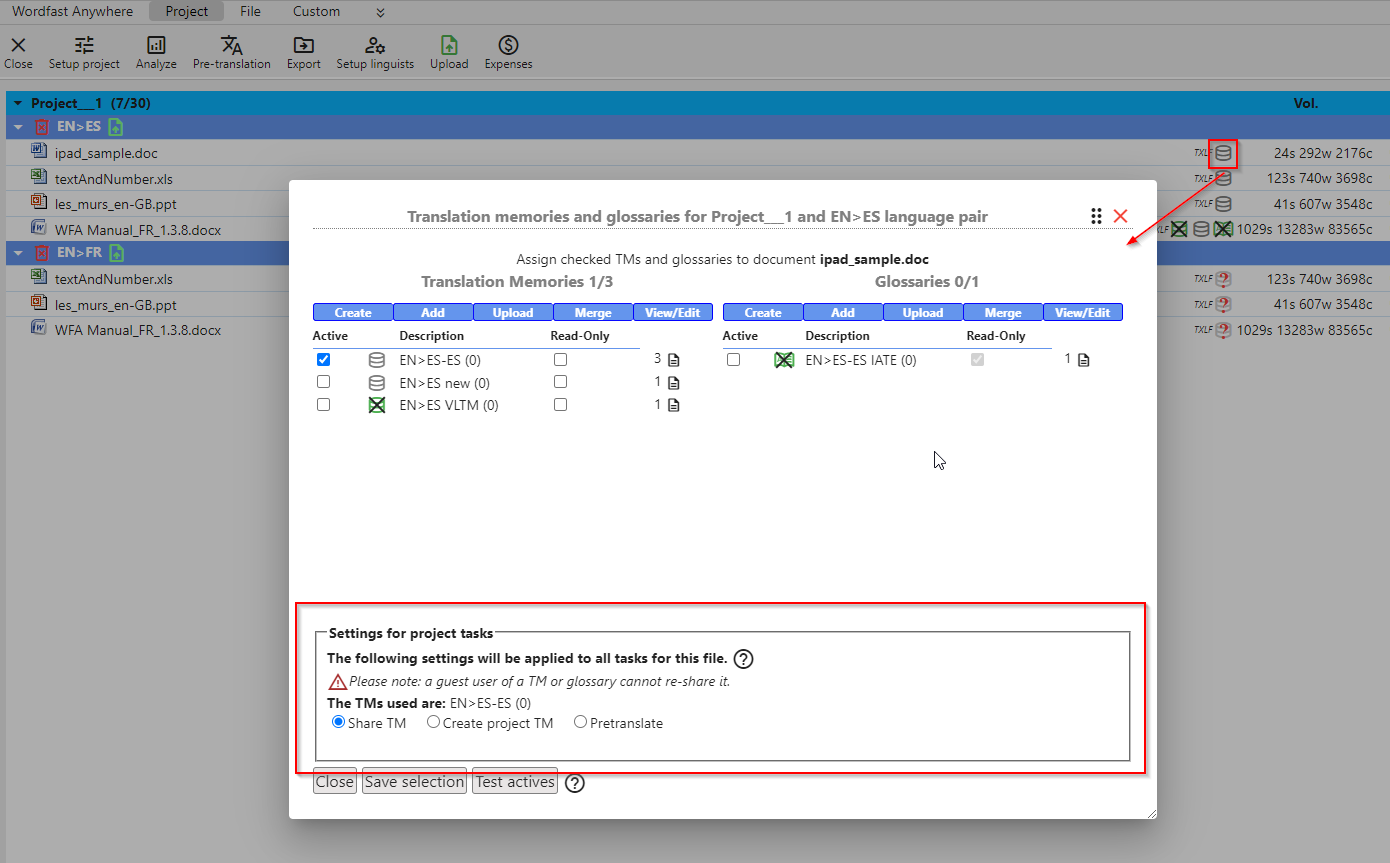Click the Close button at the dialog bottom
This screenshot has height=863, width=1390.
click(335, 782)
